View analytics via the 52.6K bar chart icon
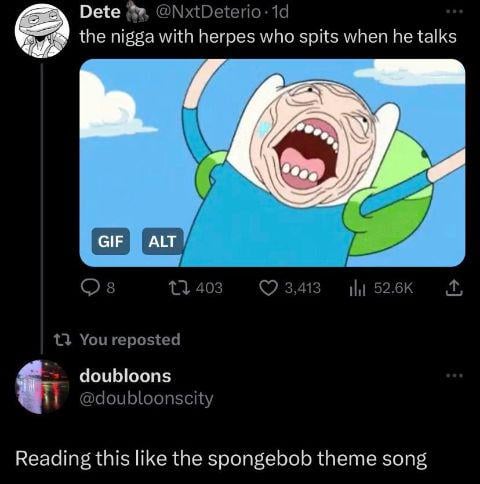 (x=358, y=288)
